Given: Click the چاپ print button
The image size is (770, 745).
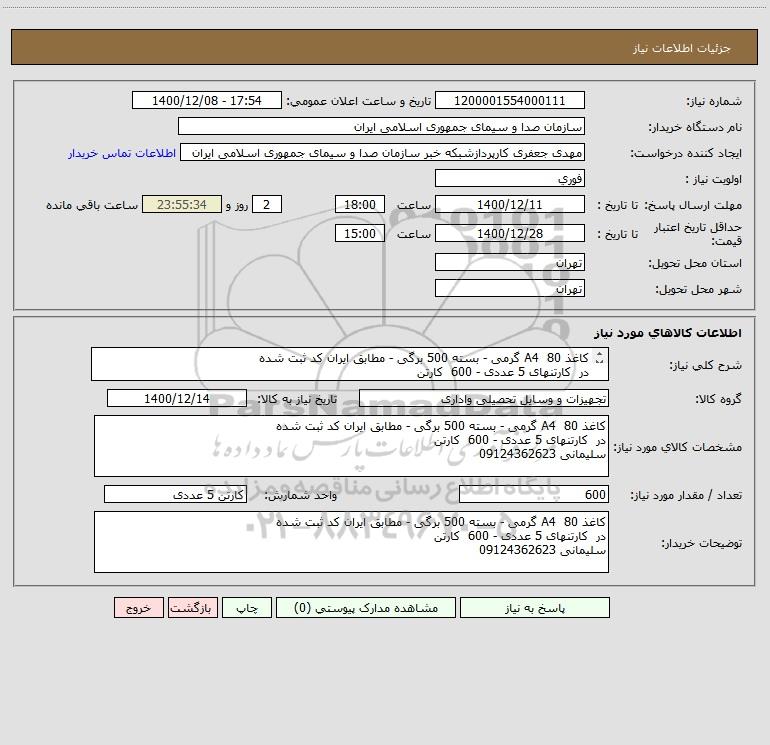Looking at the screenshot, I should pyautogui.click(x=247, y=608).
